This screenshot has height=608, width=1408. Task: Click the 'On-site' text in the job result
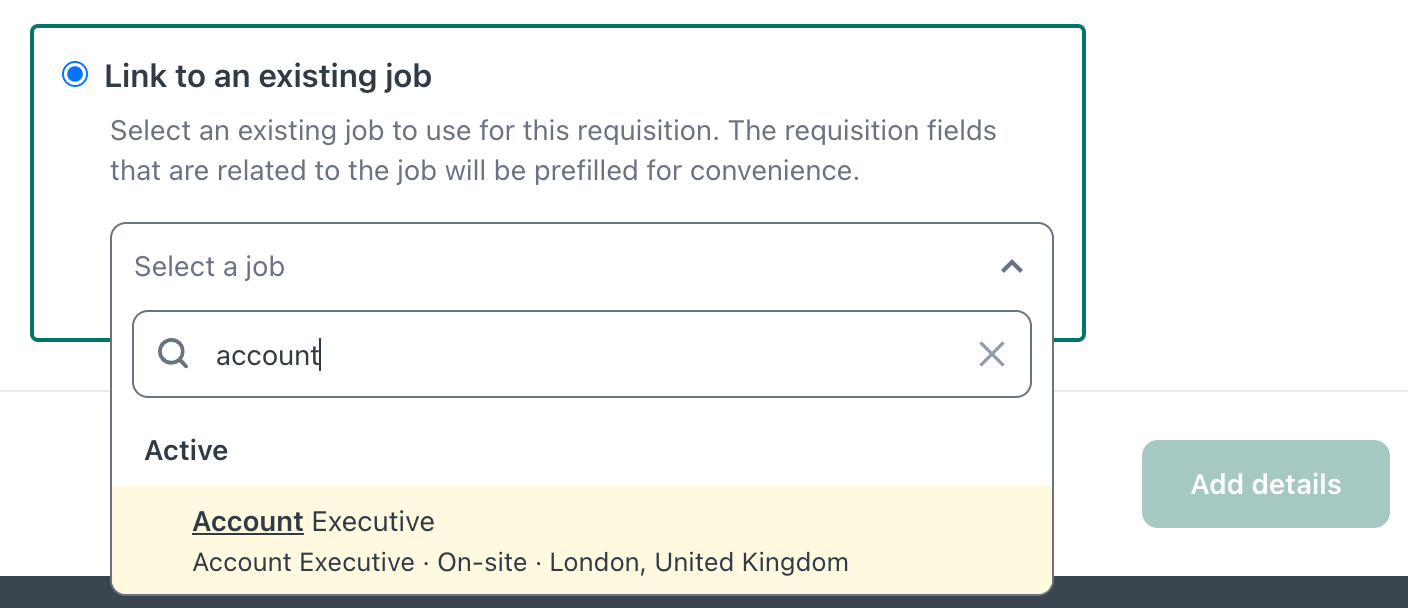click(x=482, y=562)
